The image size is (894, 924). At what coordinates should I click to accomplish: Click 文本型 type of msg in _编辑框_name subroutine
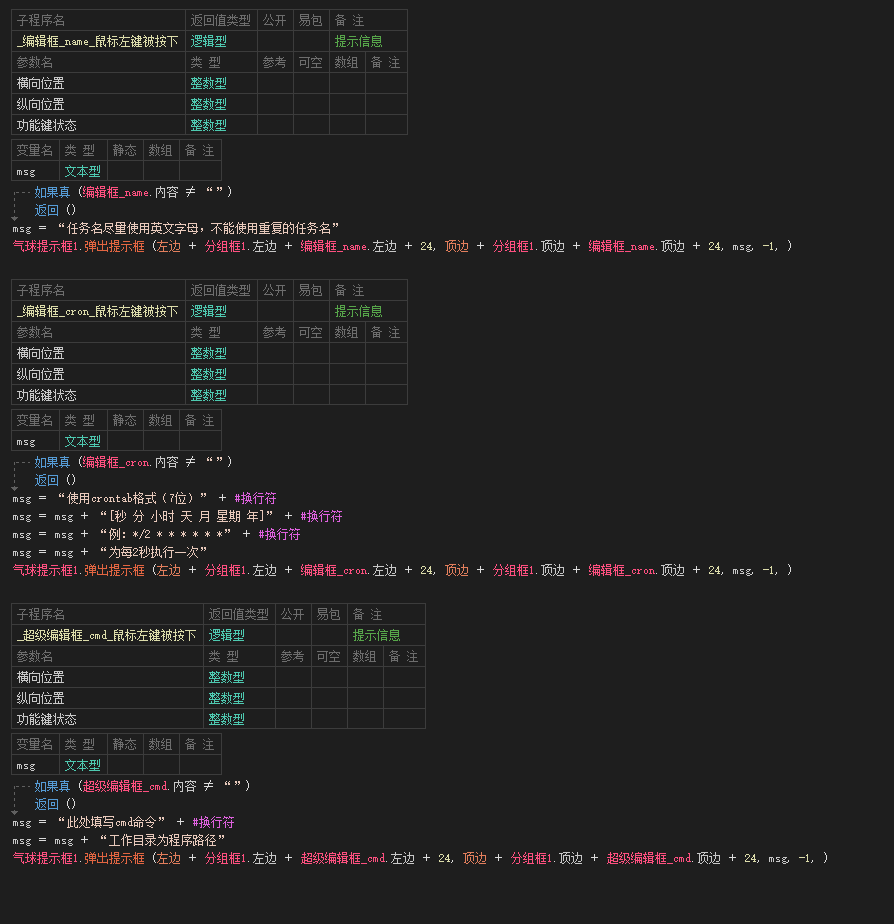click(83, 171)
